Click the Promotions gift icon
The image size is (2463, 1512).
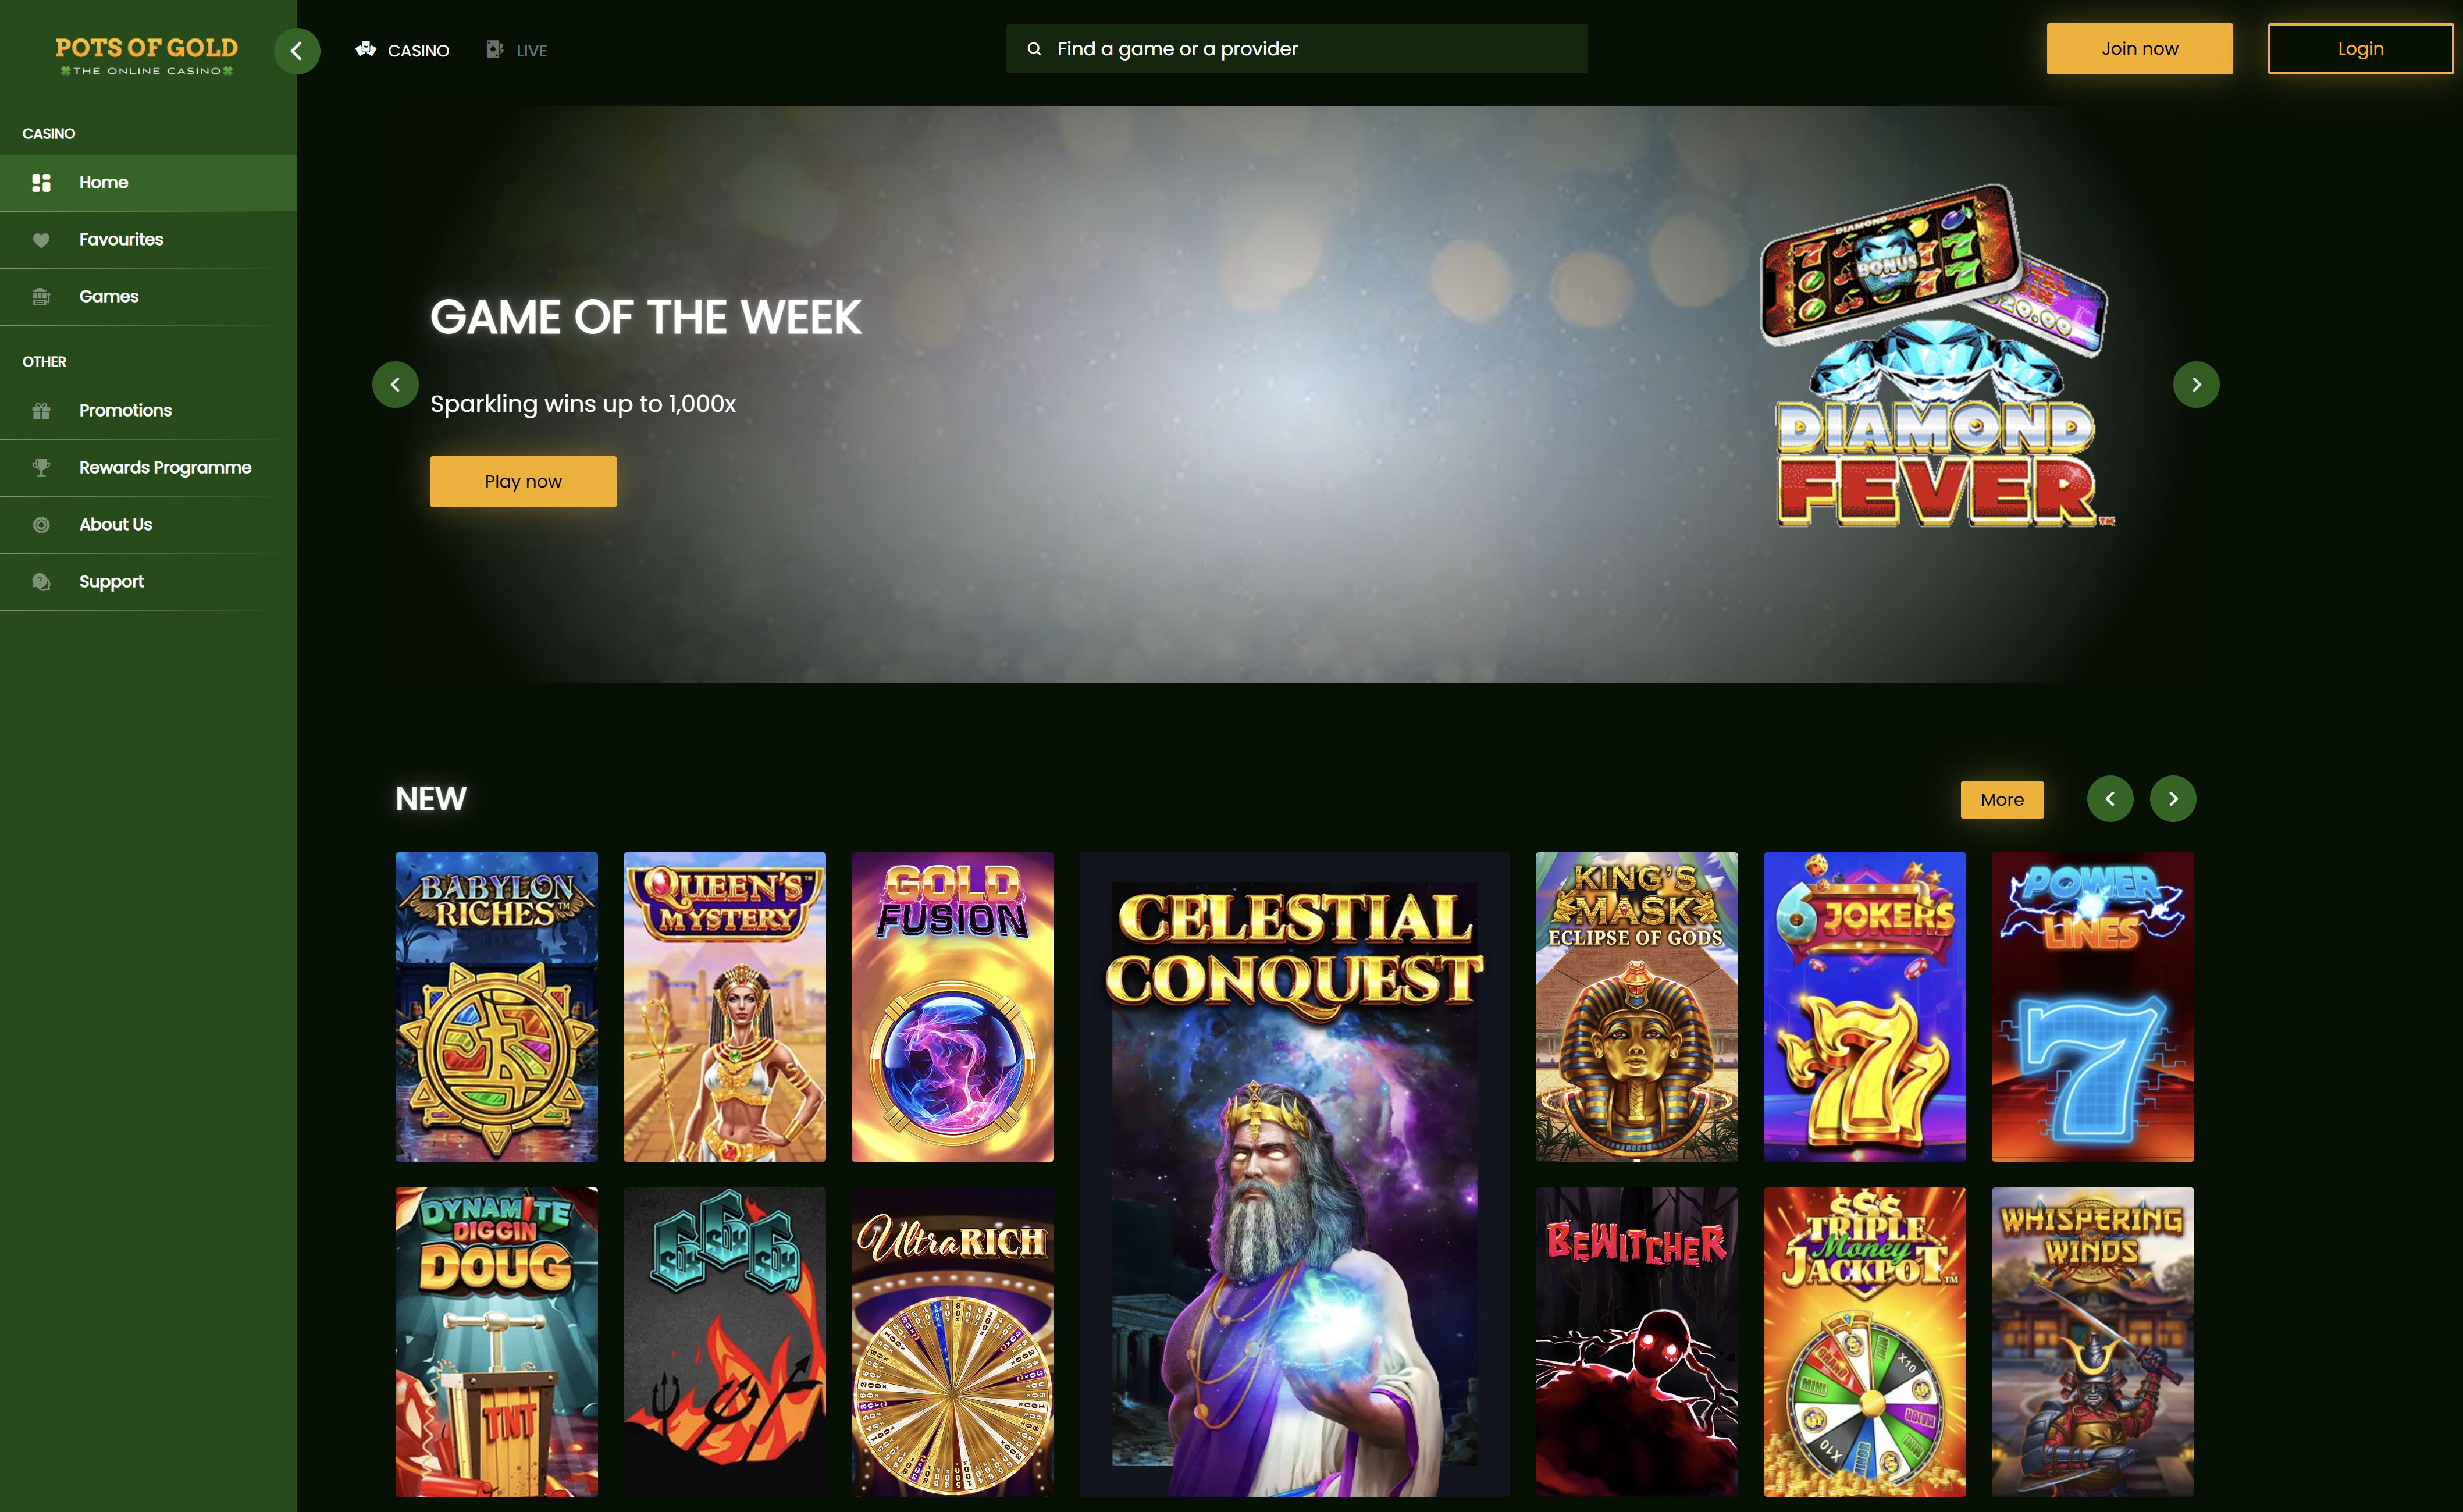click(41, 411)
